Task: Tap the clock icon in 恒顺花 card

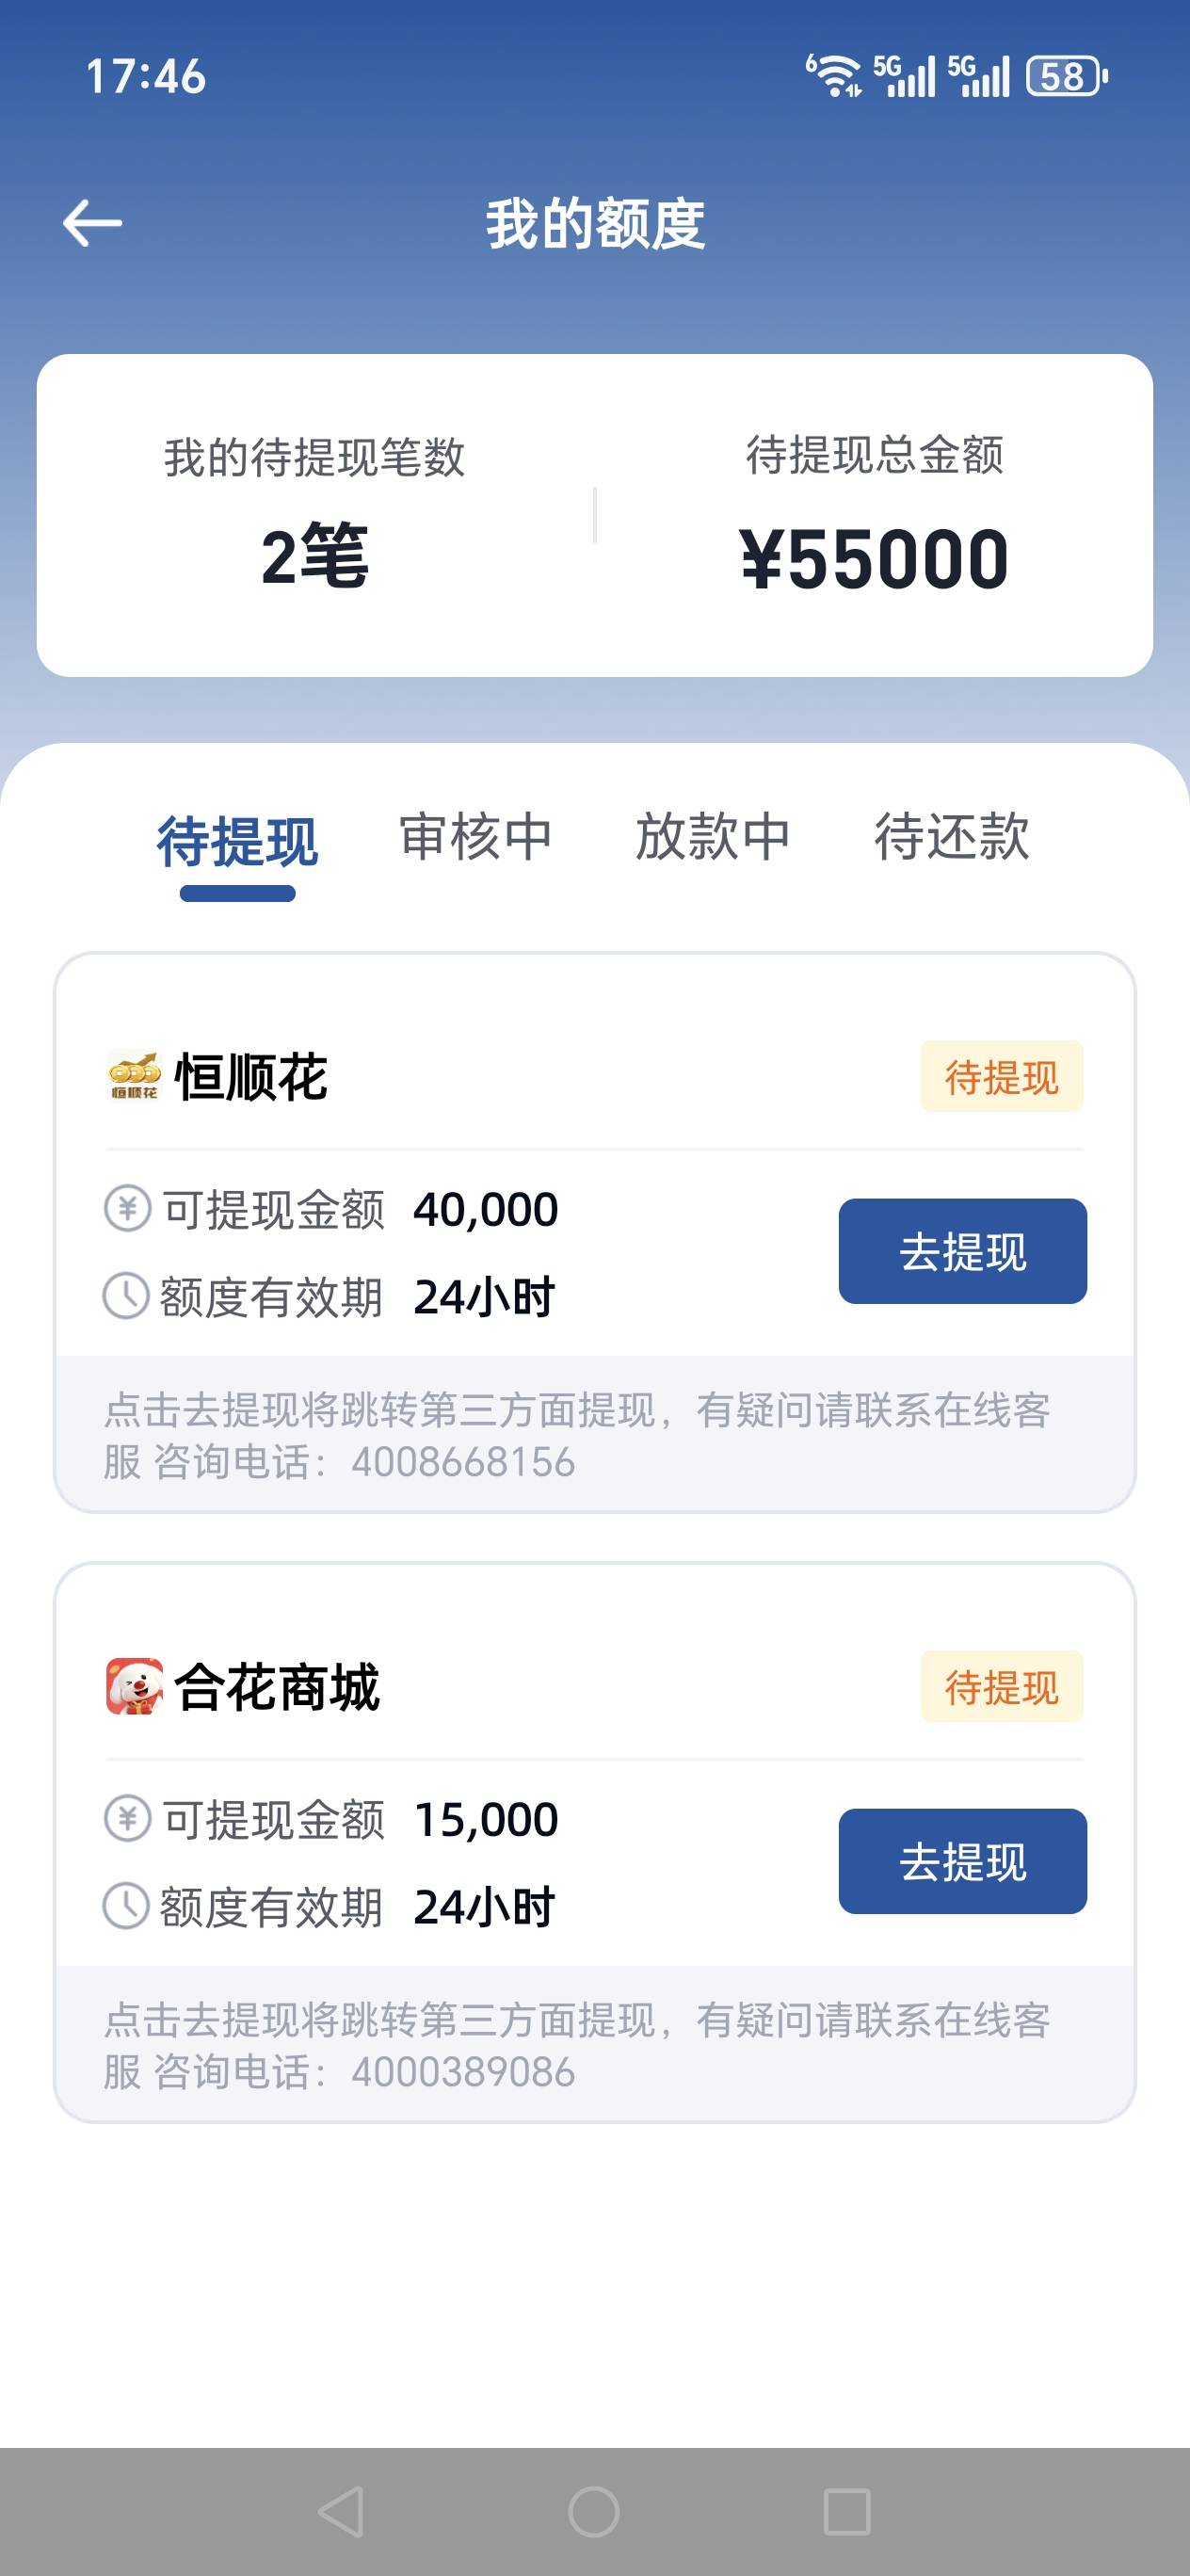Action: click(x=127, y=1296)
